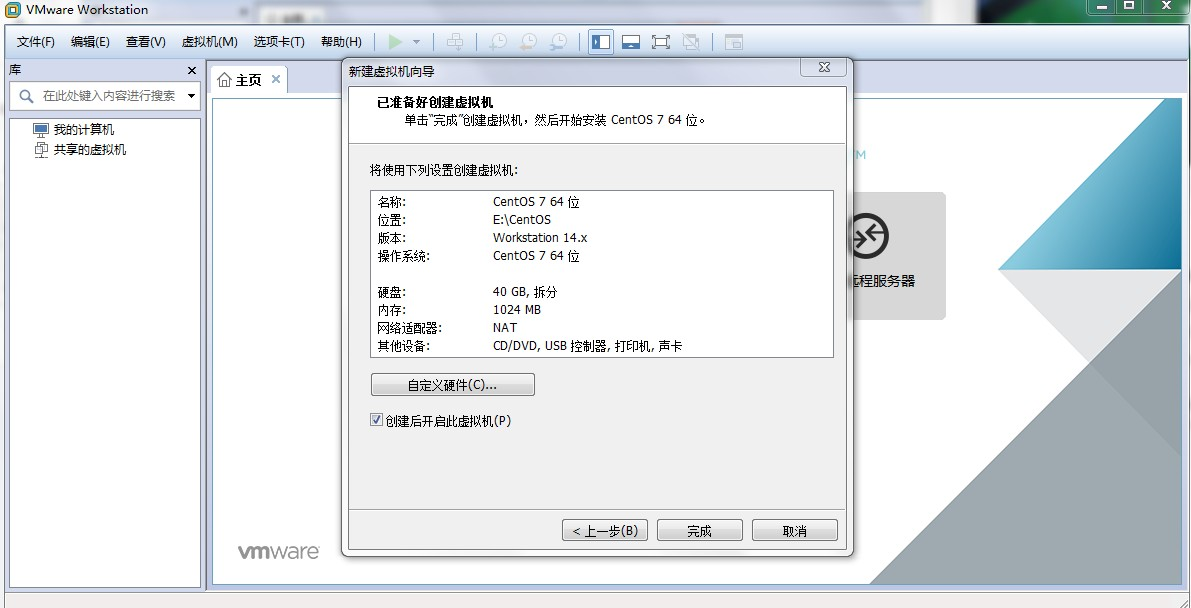Close the 新建虚拟机向导 dialog
The height and width of the screenshot is (608, 1191).
click(x=823, y=68)
